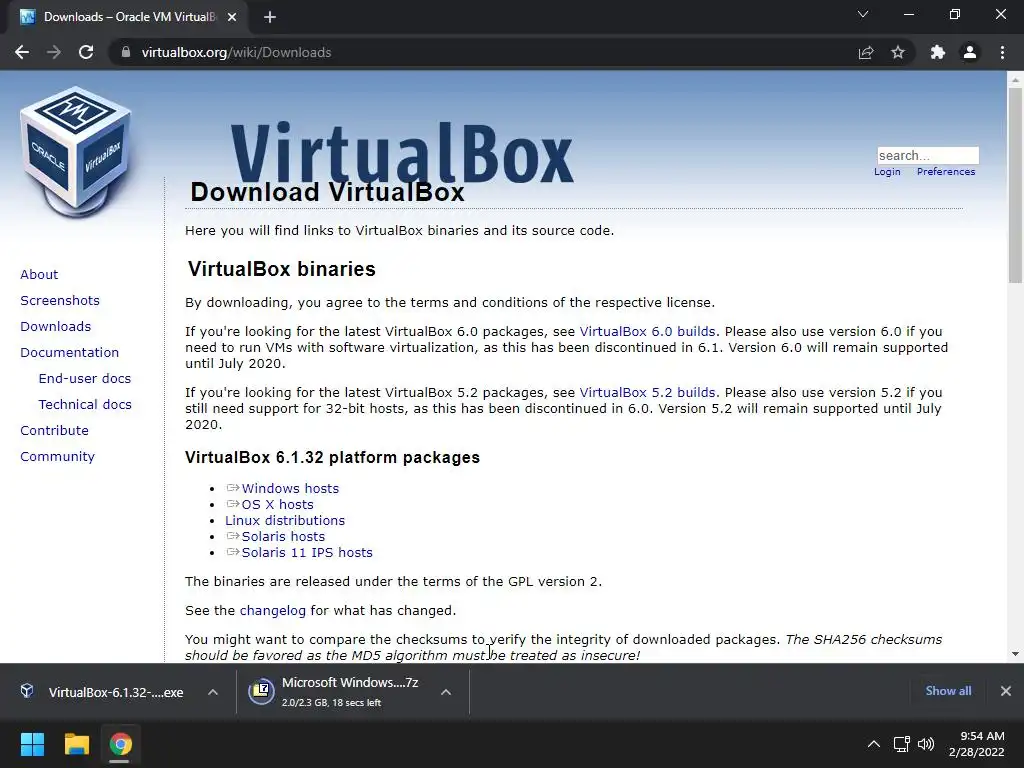Click the Microsoft Windows 7z download item
This screenshot has width=1024, height=768.
(x=350, y=692)
